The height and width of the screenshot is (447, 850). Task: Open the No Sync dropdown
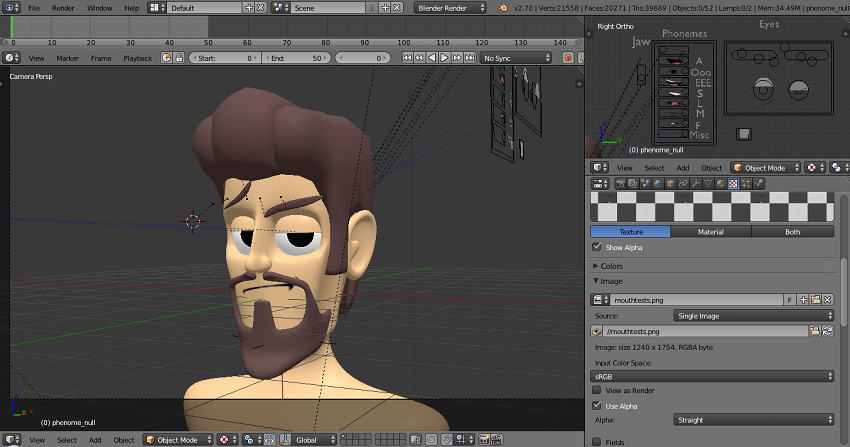[x=516, y=58]
